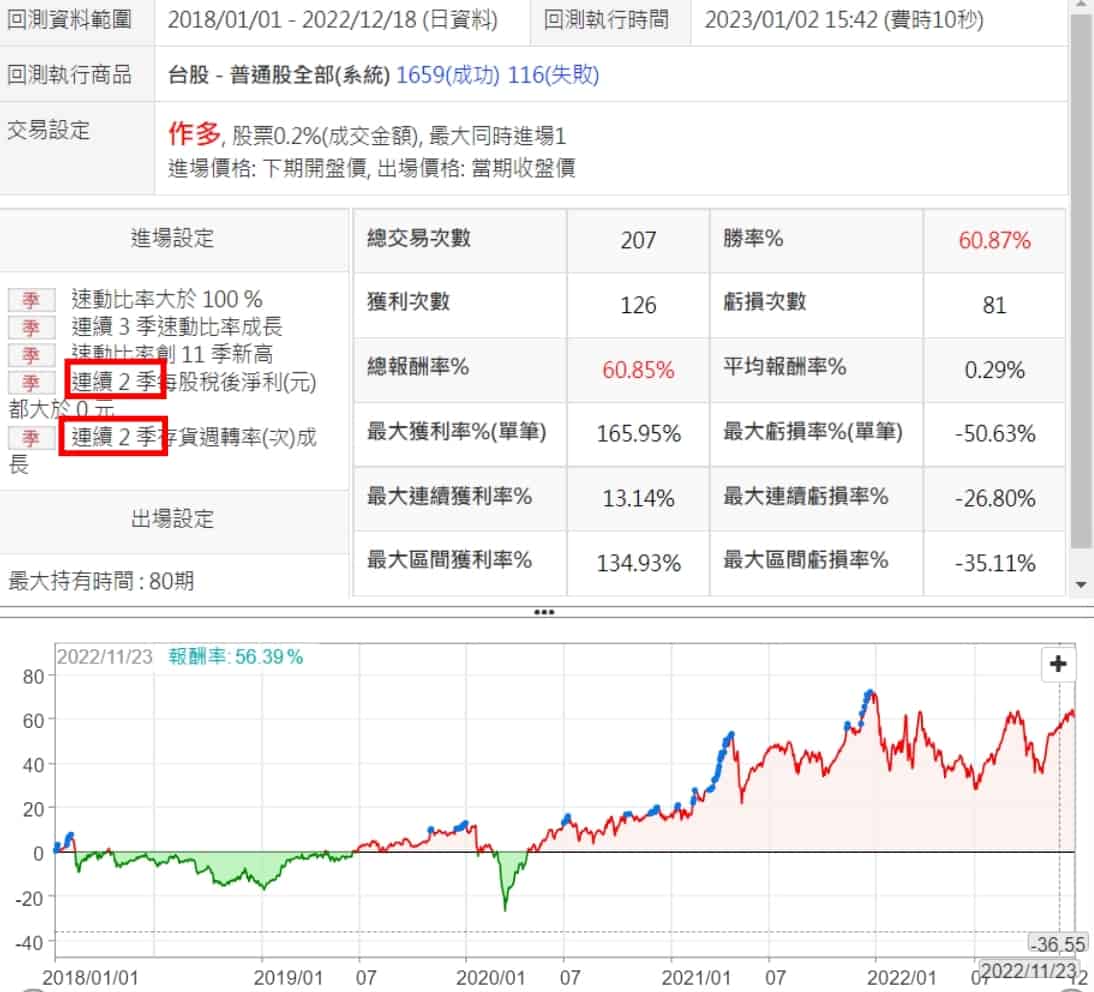Click the 季 badge next to 連續 3 季速動比率成長

pos(31,327)
